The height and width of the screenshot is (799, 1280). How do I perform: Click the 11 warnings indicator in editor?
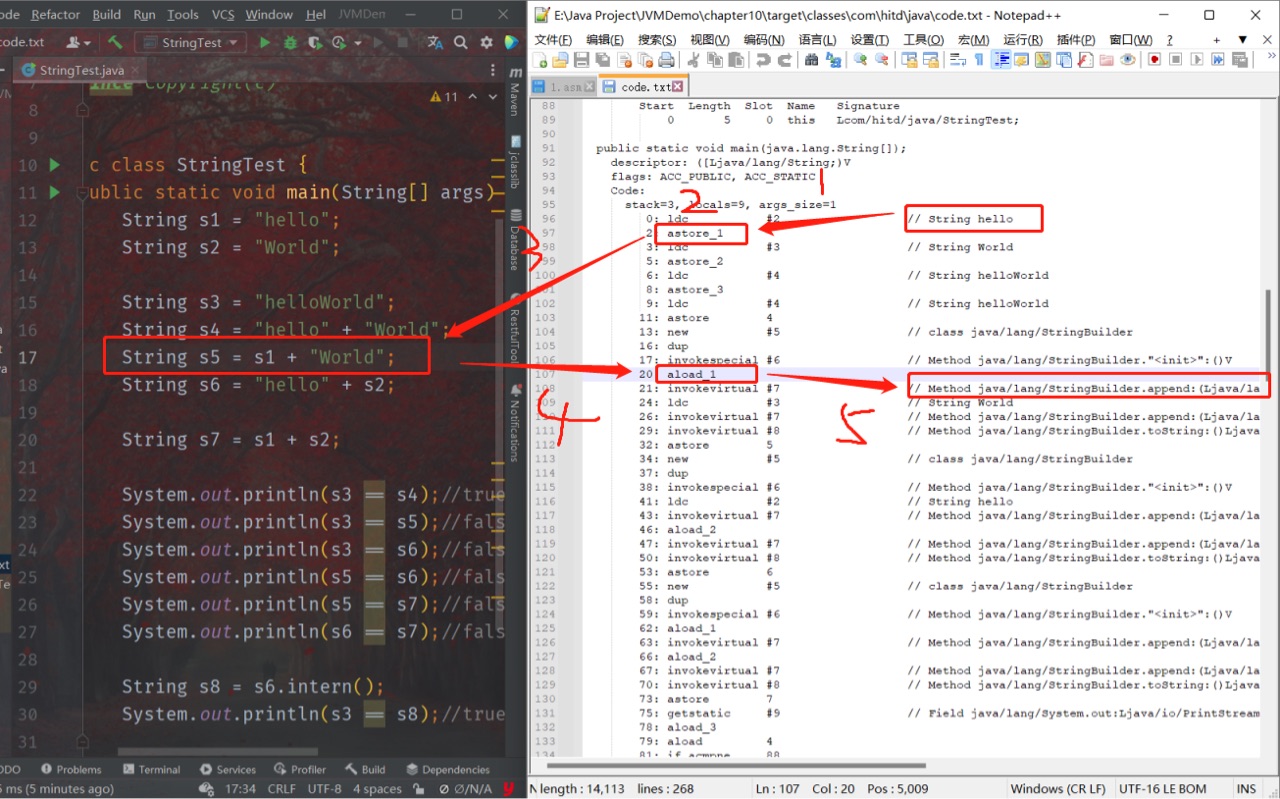tap(444, 97)
